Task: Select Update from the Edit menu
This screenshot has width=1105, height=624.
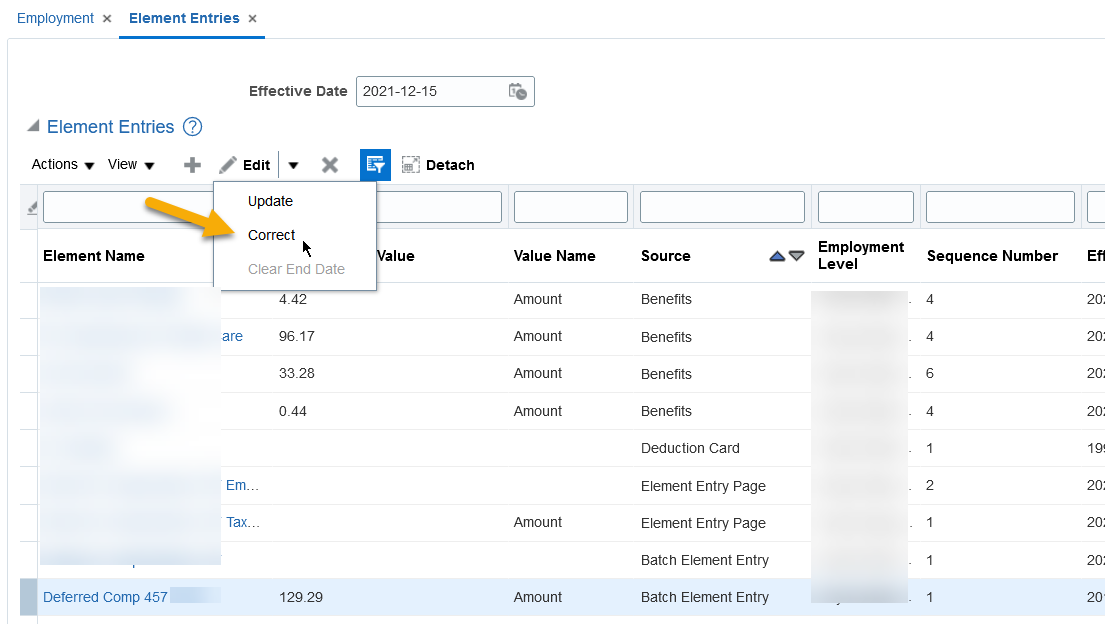Action: (x=270, y=201)
